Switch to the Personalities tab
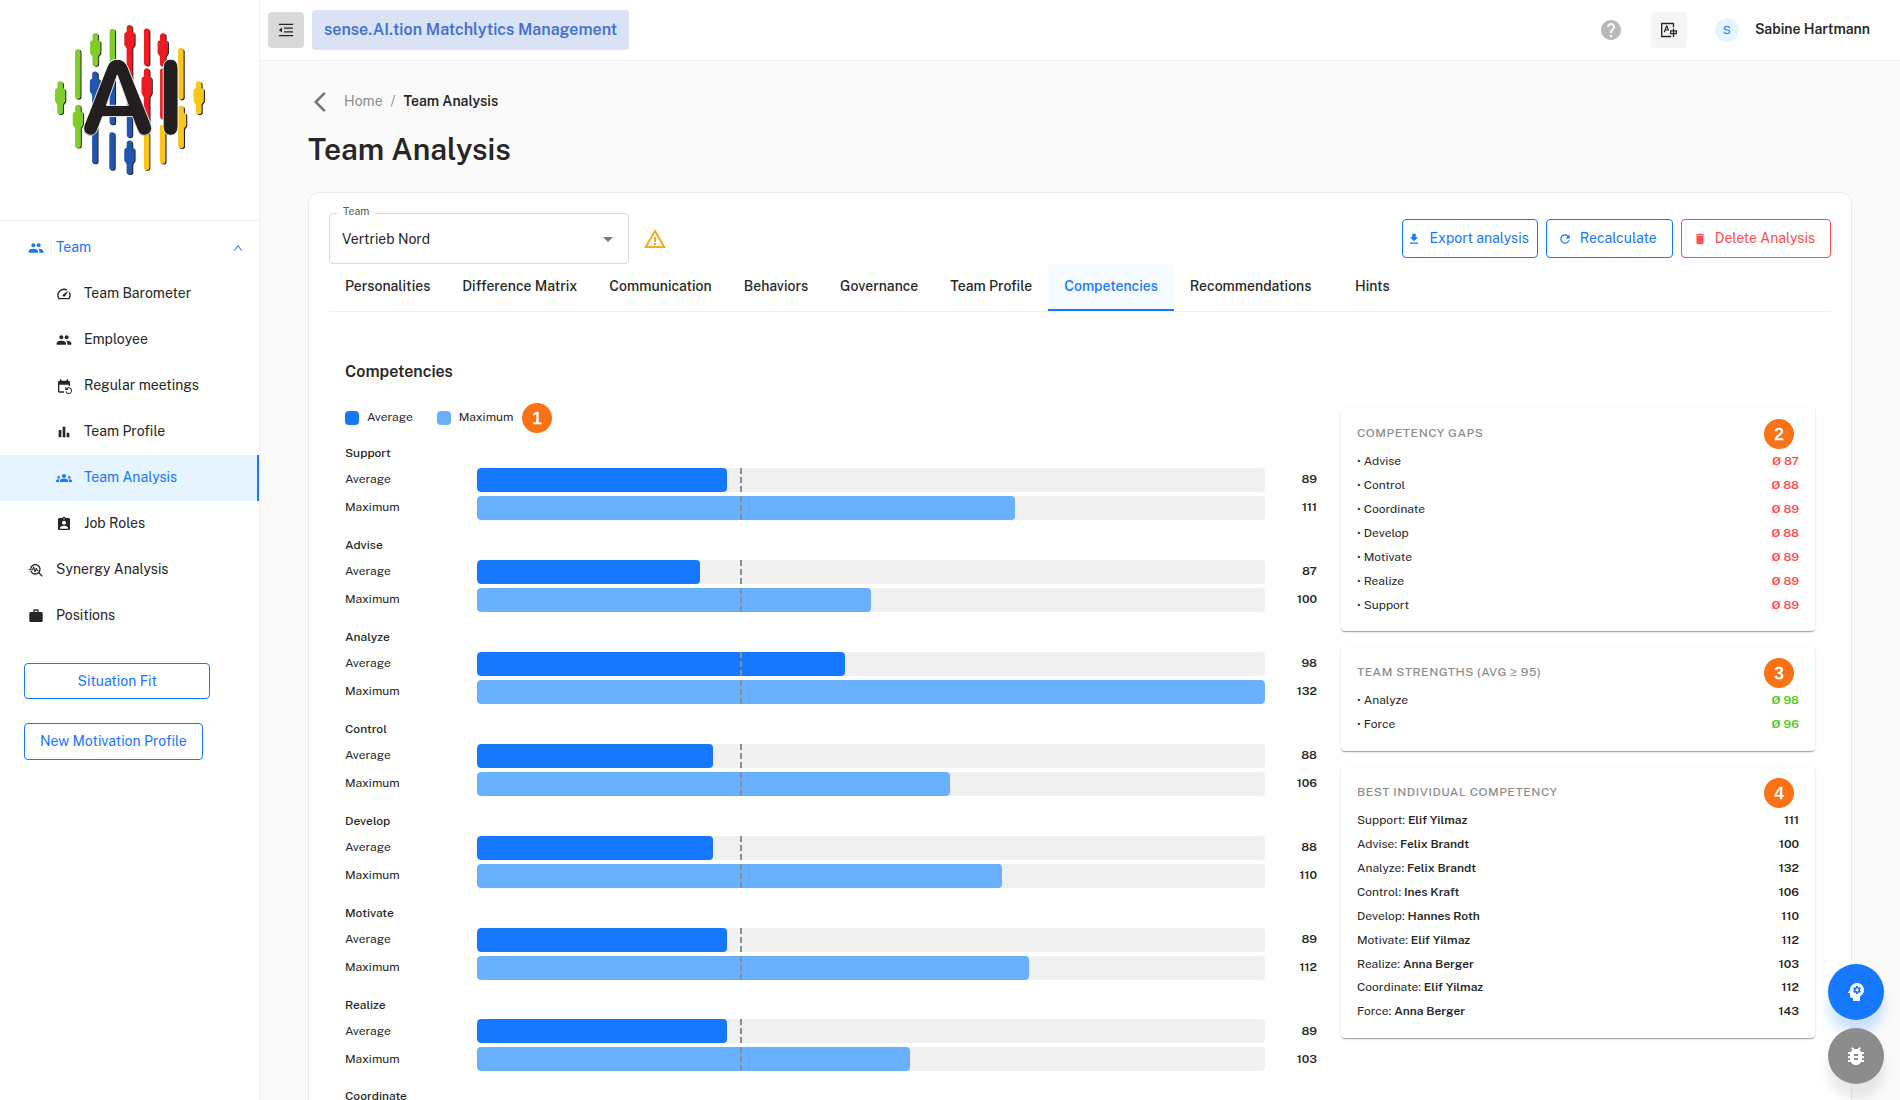 pyautogui.click(x=388, y=287)
